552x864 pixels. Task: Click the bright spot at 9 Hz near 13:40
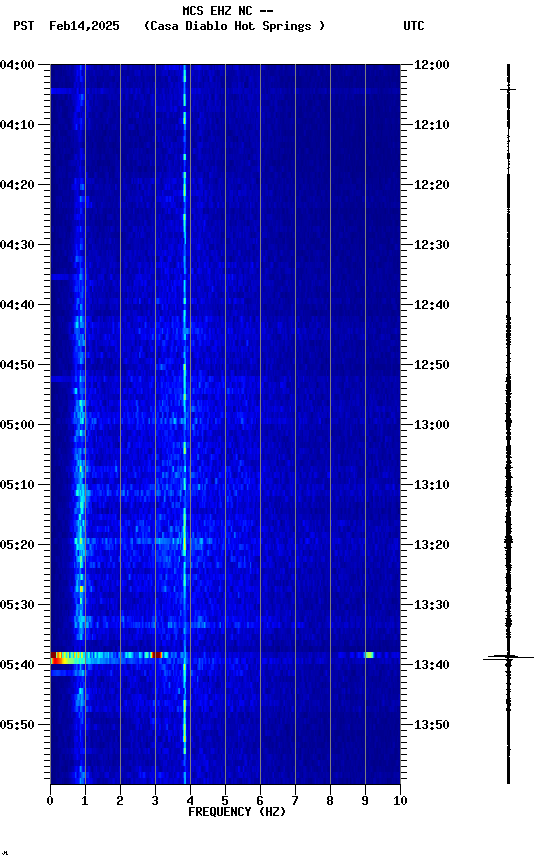(x=369, y=655)
